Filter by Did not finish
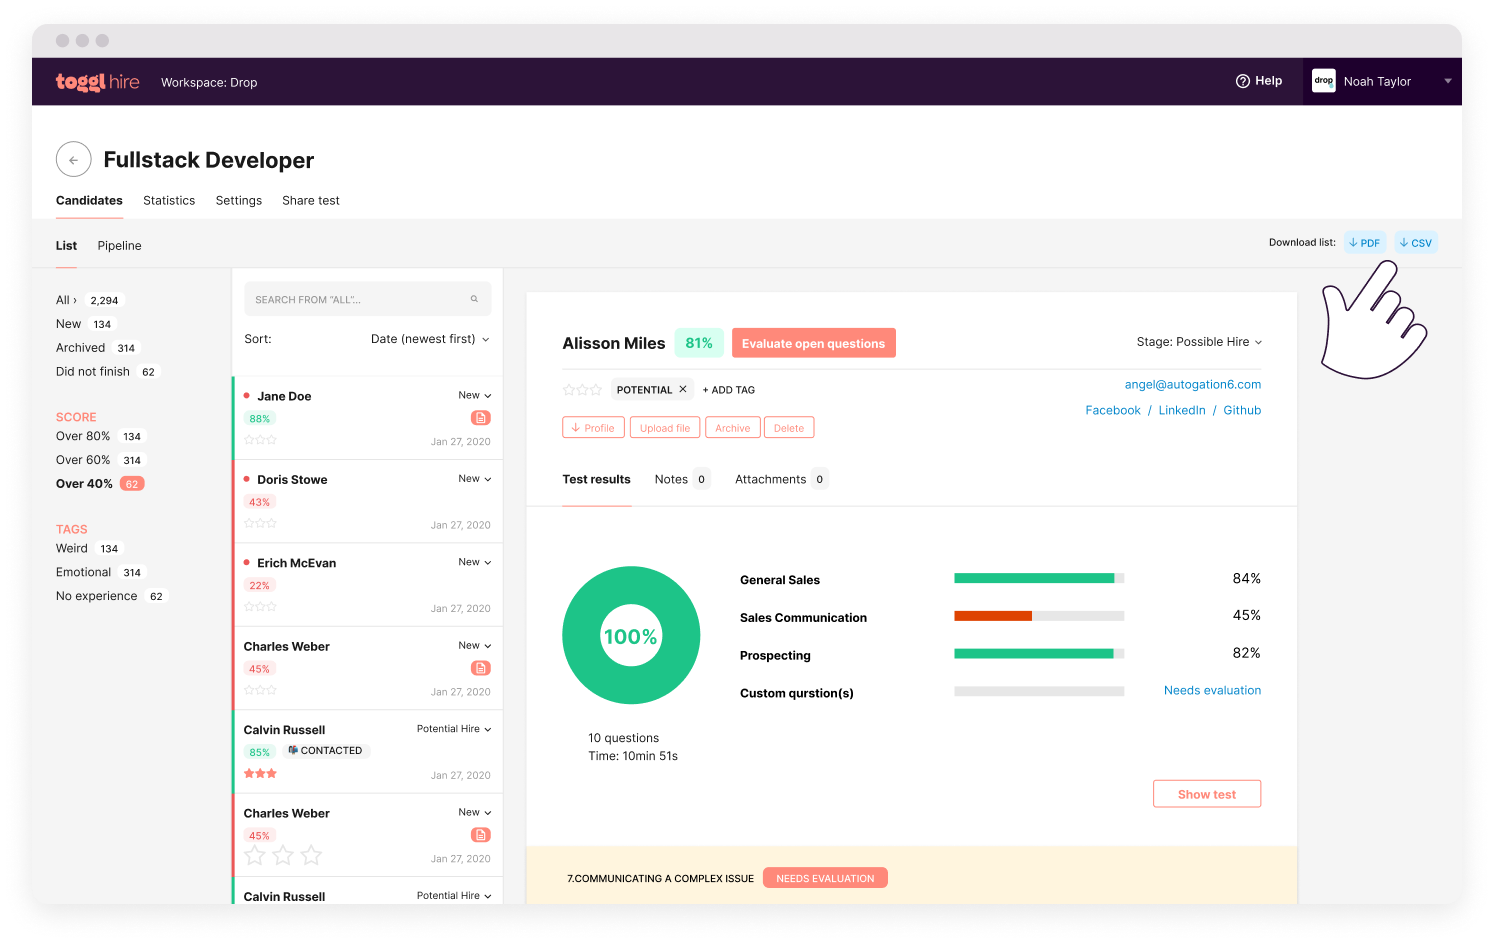The height and width of the screenshot is (944, 1494). pyautogui.click(x=108, y=371)
